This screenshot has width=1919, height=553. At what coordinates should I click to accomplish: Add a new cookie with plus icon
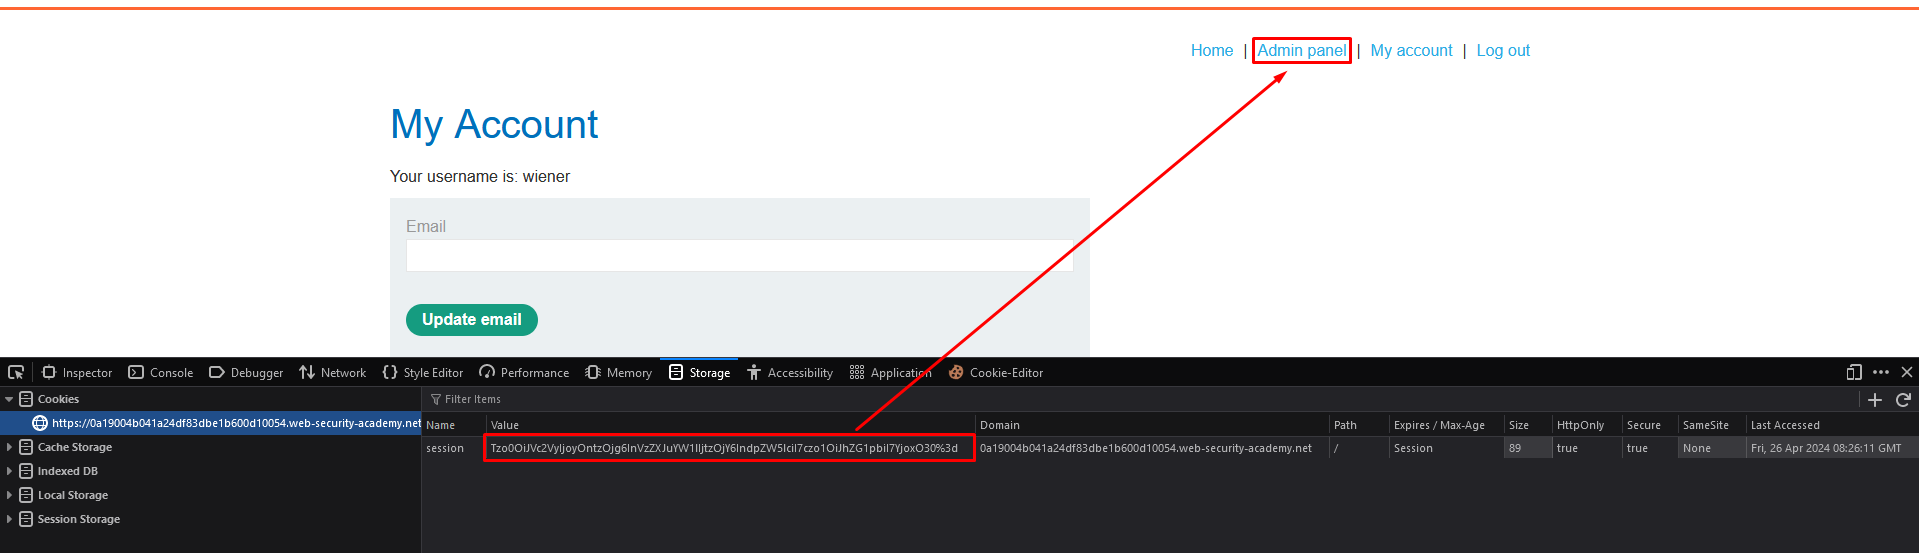tap(1875, 399)
